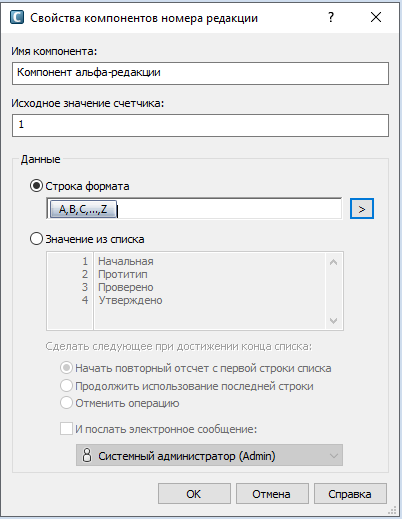The height and width of the screenshot is (519, 402).
Task: Click the Имя компонента input field
Action: coord(200,73)
